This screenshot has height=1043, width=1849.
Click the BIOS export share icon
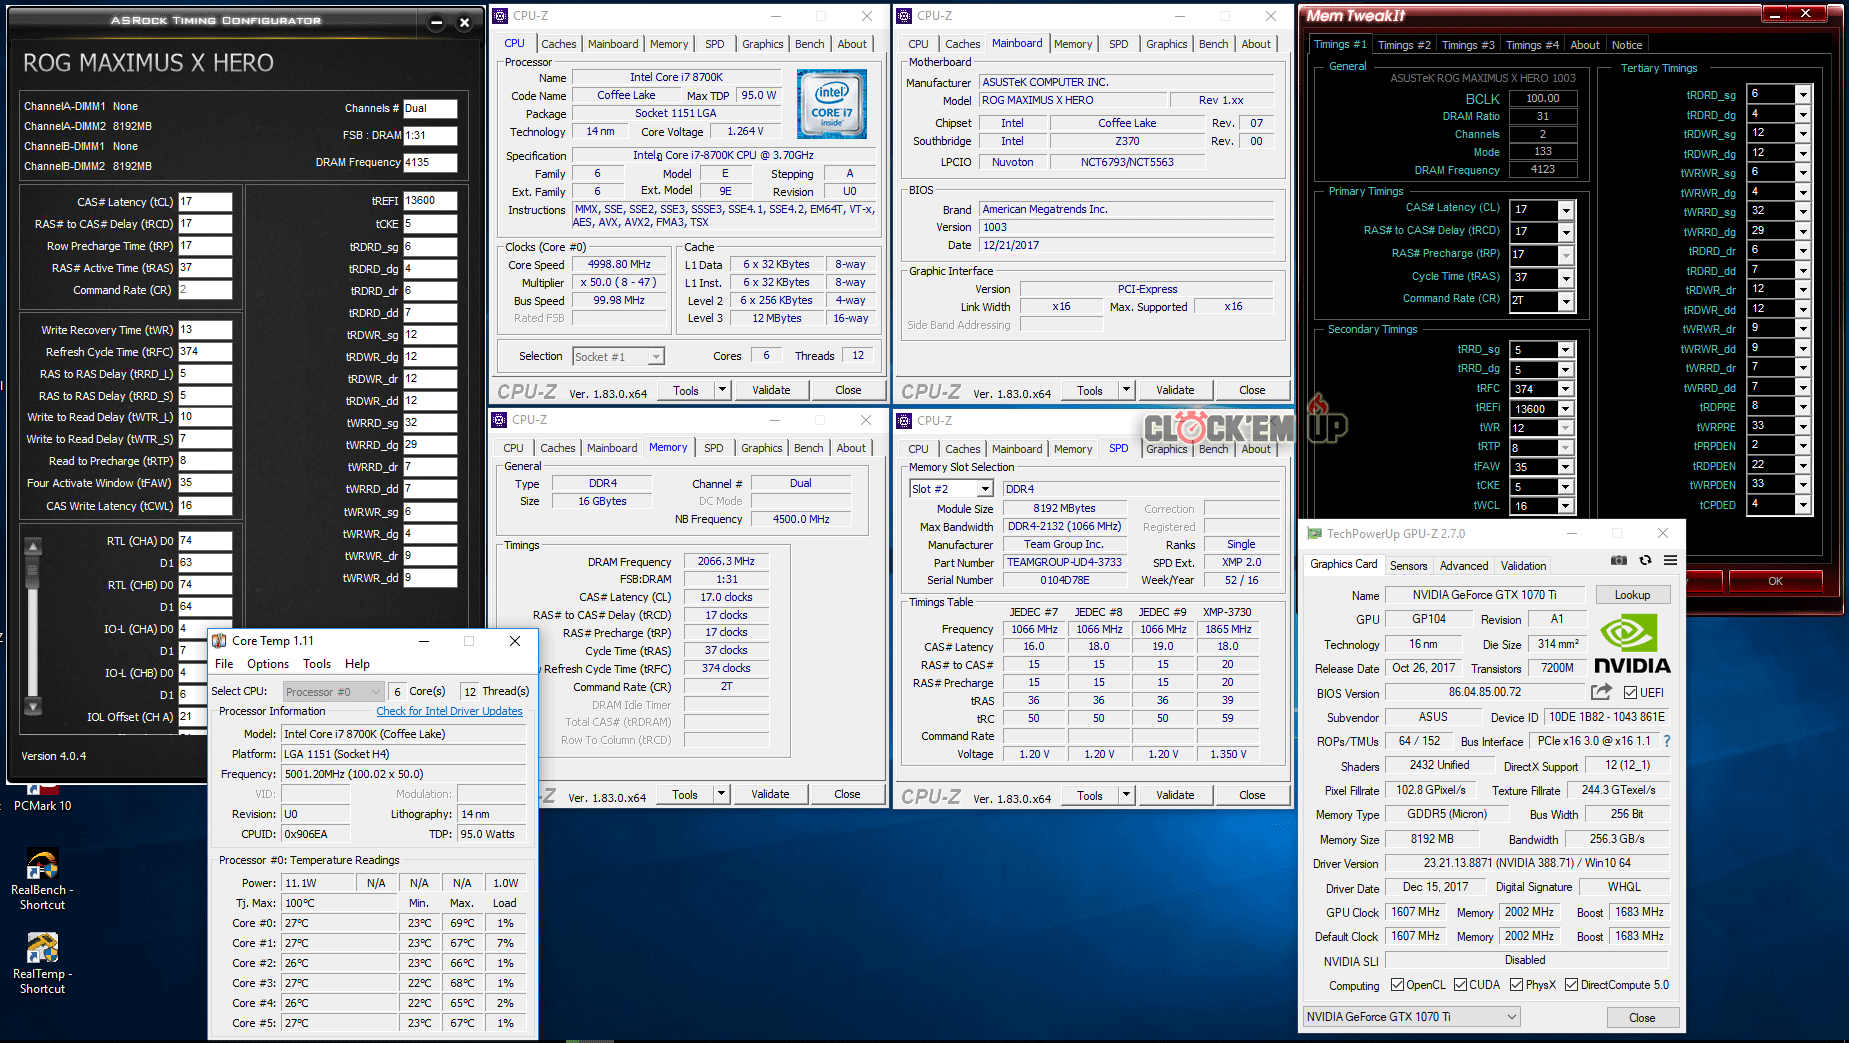[1601, 692]
